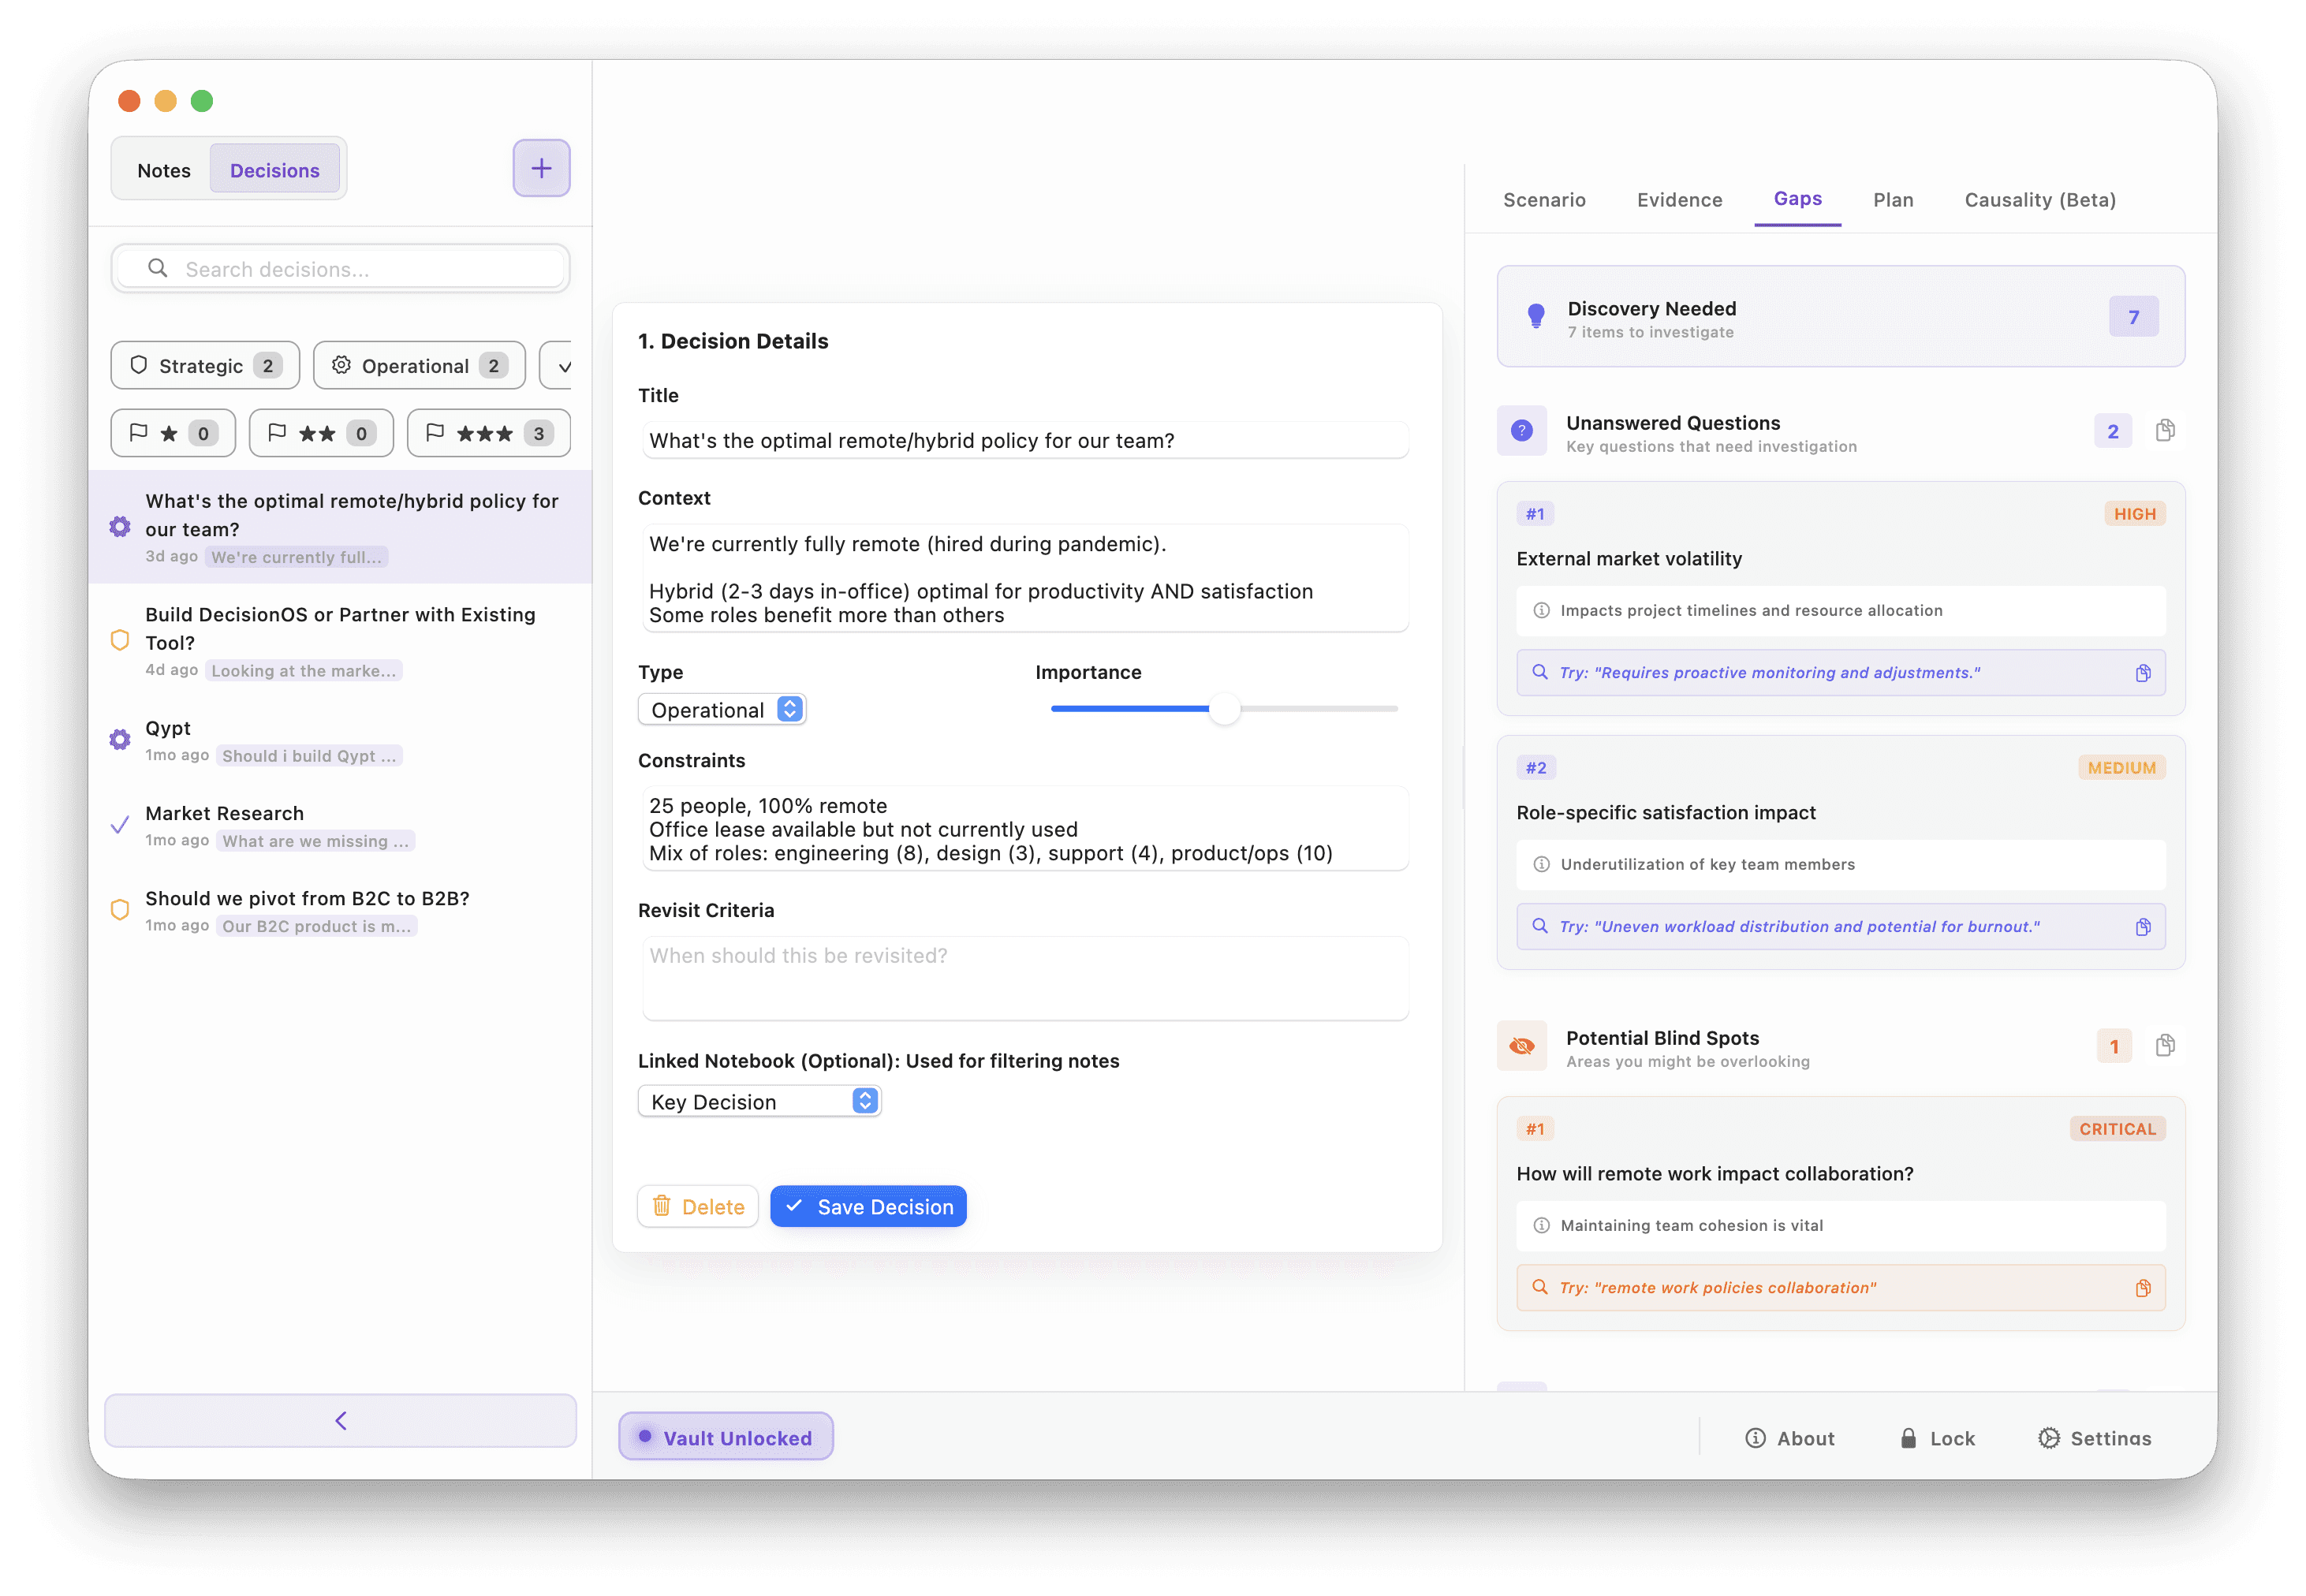
Task: Switch to the Notes tab
Action: click(164, 170)
